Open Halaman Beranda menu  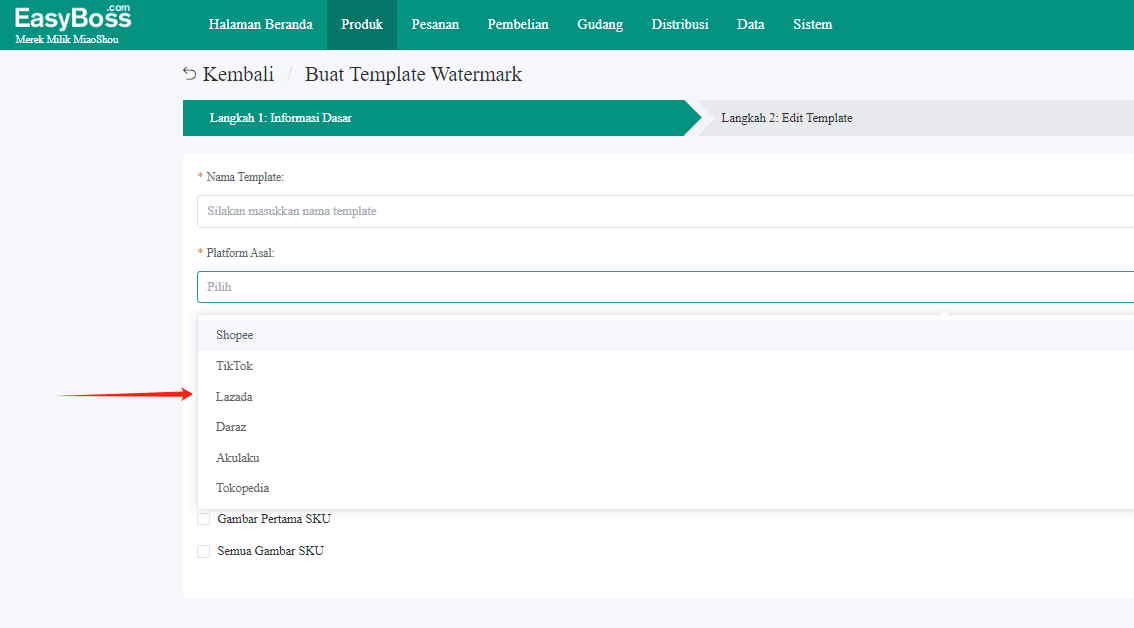[260, 25]
